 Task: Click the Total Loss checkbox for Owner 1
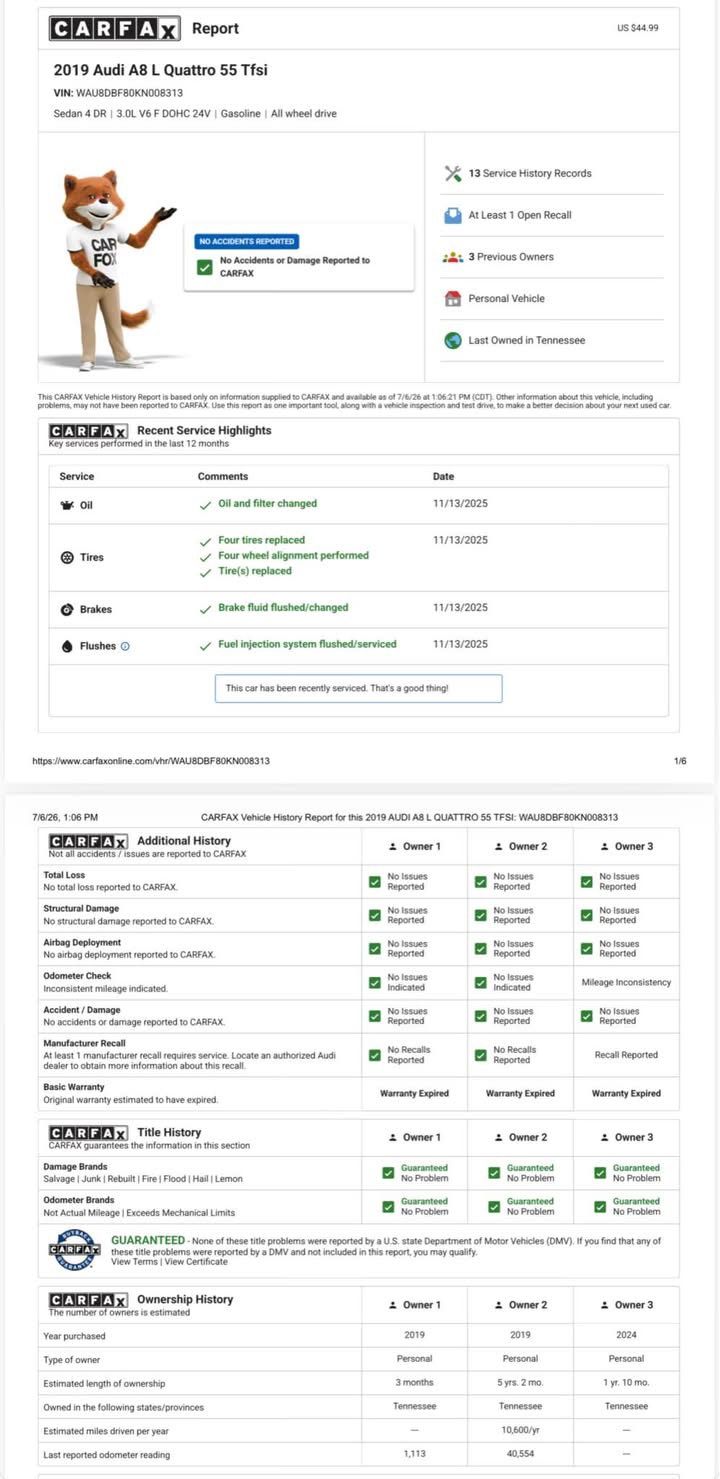(x=375, y=881)
